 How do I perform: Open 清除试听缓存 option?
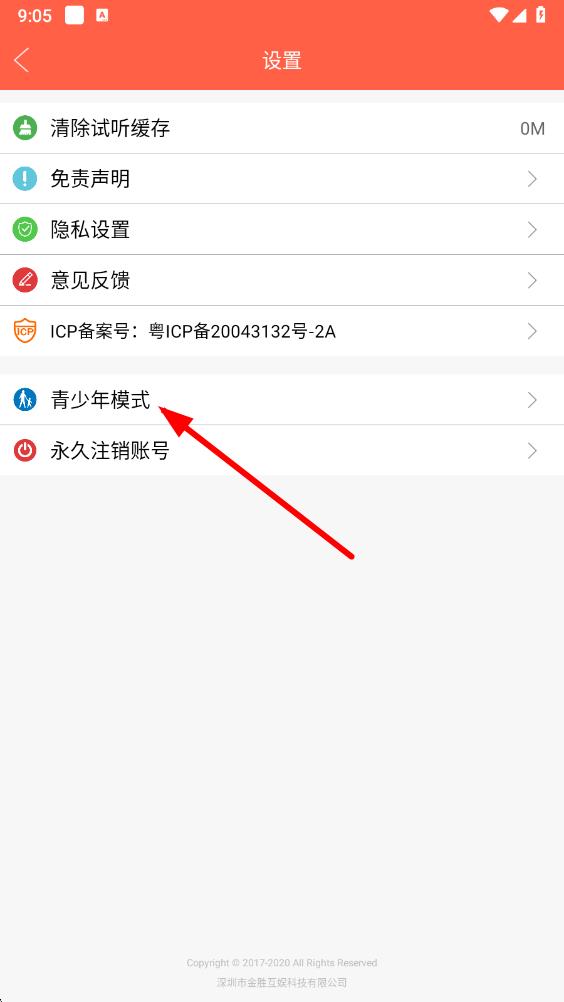coord(282,128)
